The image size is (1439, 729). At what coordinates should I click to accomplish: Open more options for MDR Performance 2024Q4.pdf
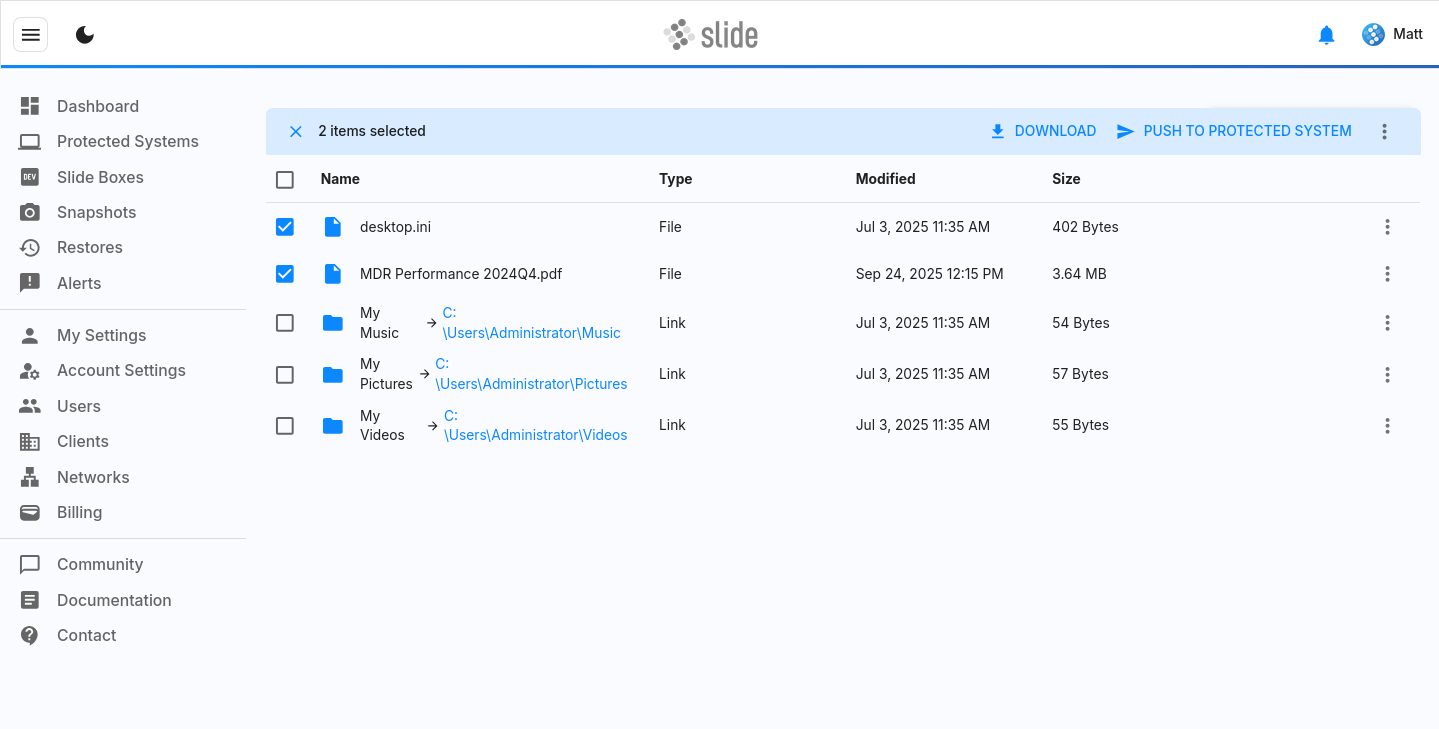click(x=1387, y=274)
